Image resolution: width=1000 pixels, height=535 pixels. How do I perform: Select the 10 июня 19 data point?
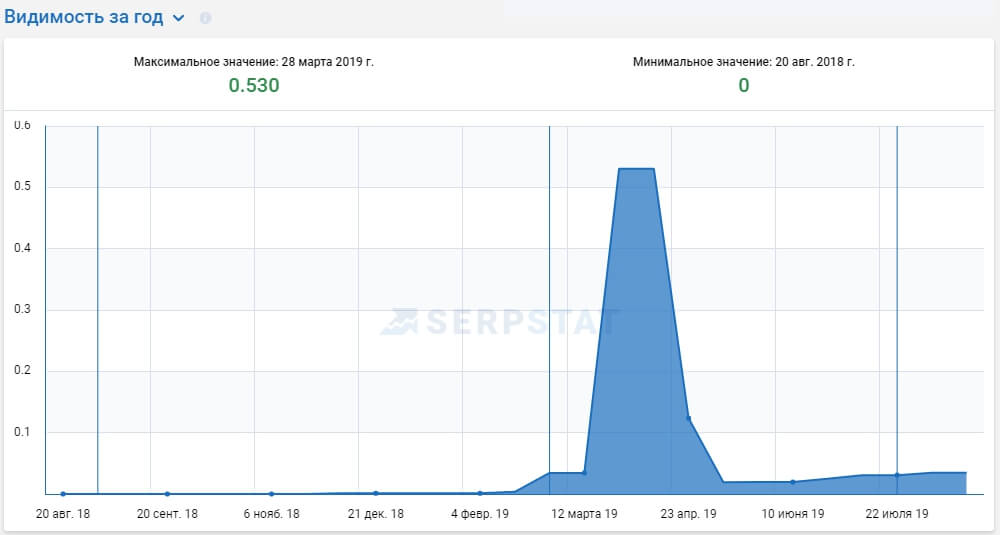792,482
